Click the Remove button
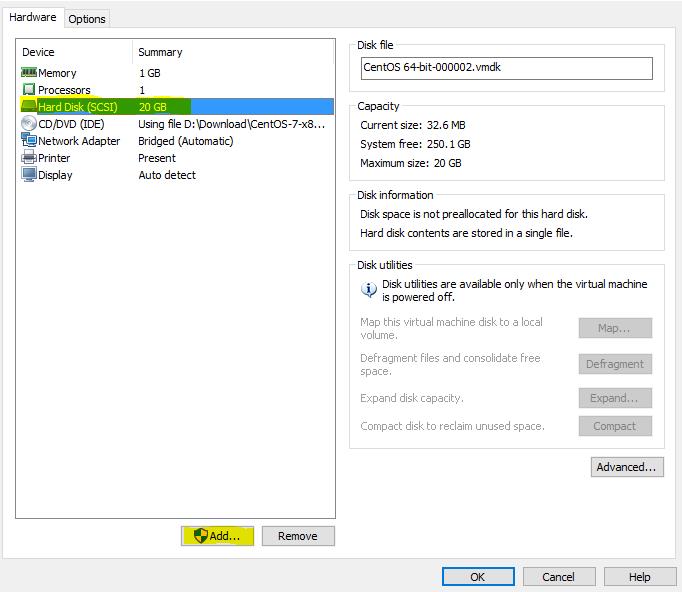 (x=298, y=536)
